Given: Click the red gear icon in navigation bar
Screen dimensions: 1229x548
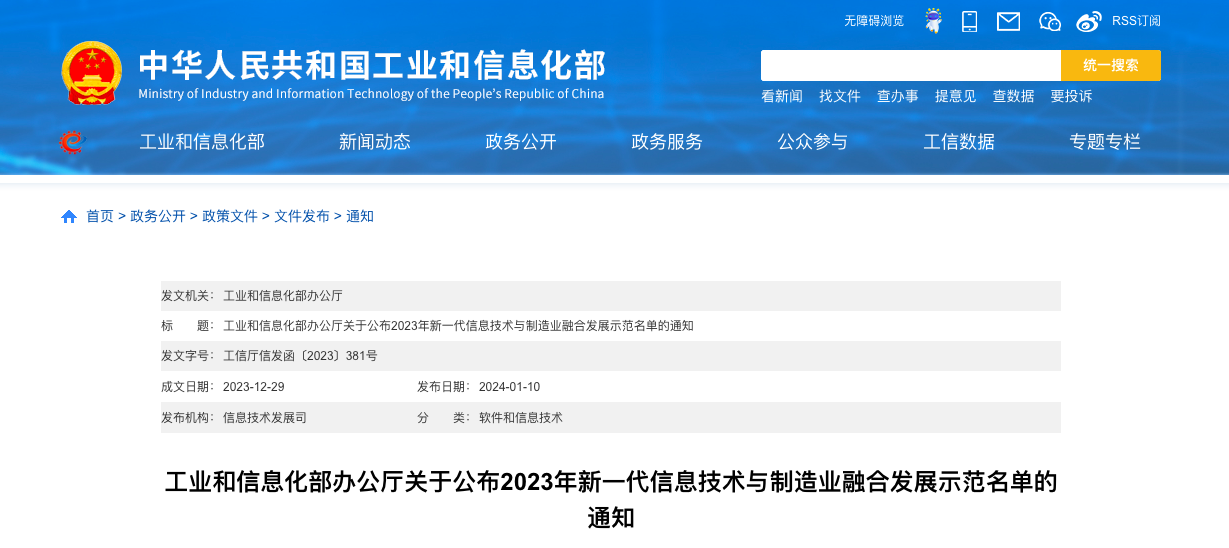Looking at the screenshot, I should point(71,142).
